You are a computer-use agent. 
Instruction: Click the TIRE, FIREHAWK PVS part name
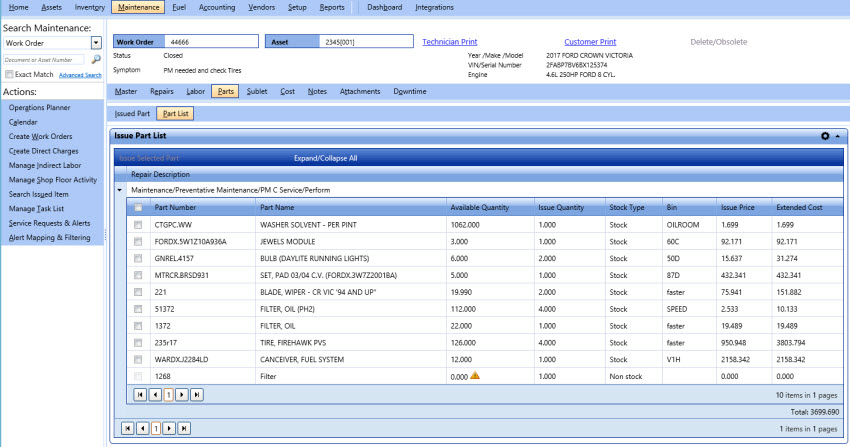tap(293, 342)
